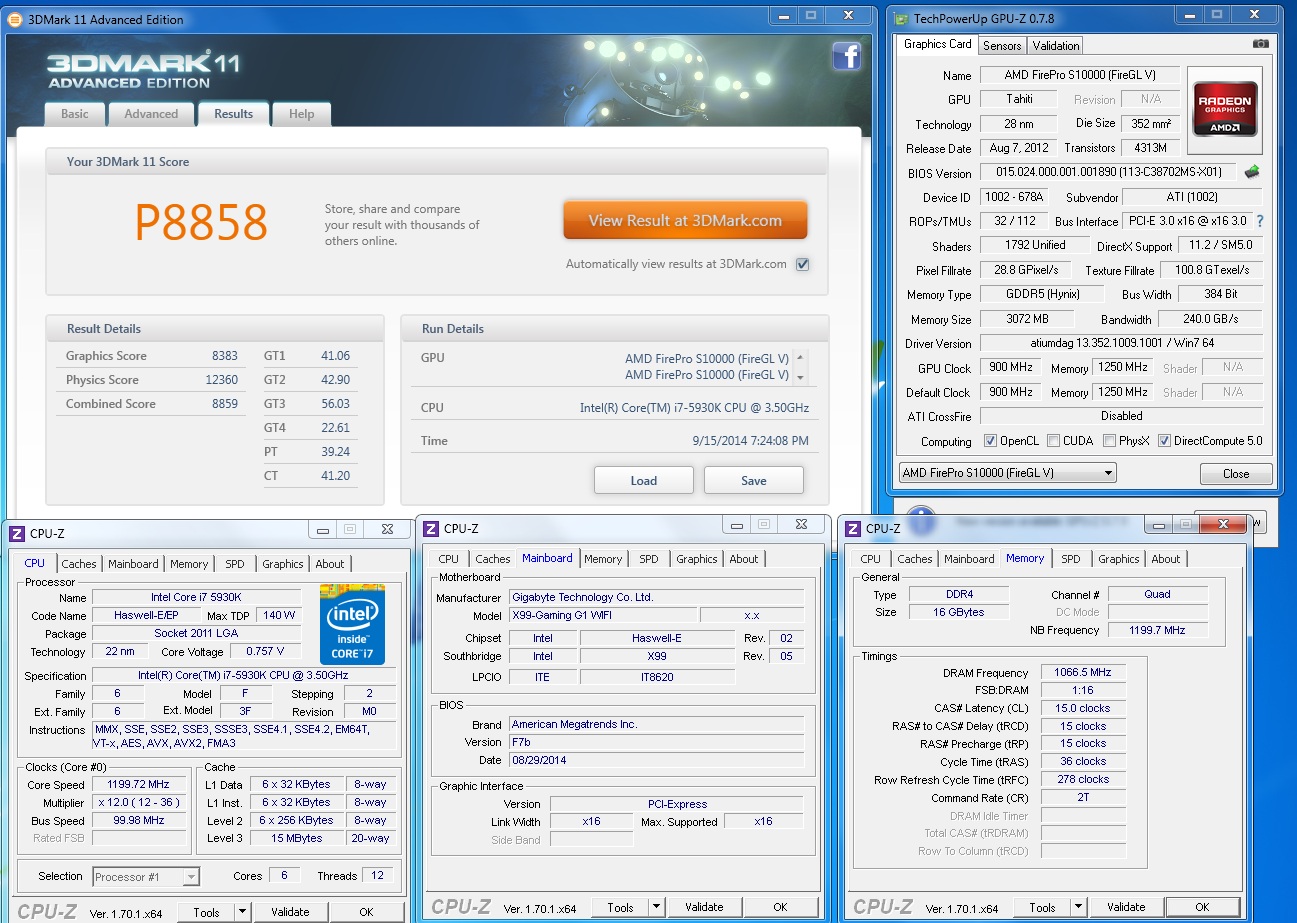
Task: Click the Radeon Graphics logo in GPU-Z
Action: click(1225, 108)
